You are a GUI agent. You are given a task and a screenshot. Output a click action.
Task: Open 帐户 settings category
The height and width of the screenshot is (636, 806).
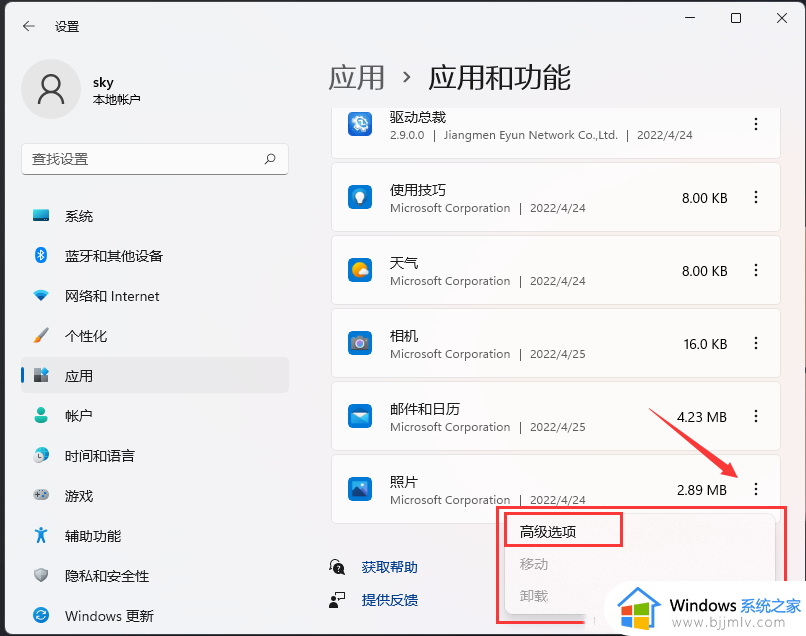(155, 415)
